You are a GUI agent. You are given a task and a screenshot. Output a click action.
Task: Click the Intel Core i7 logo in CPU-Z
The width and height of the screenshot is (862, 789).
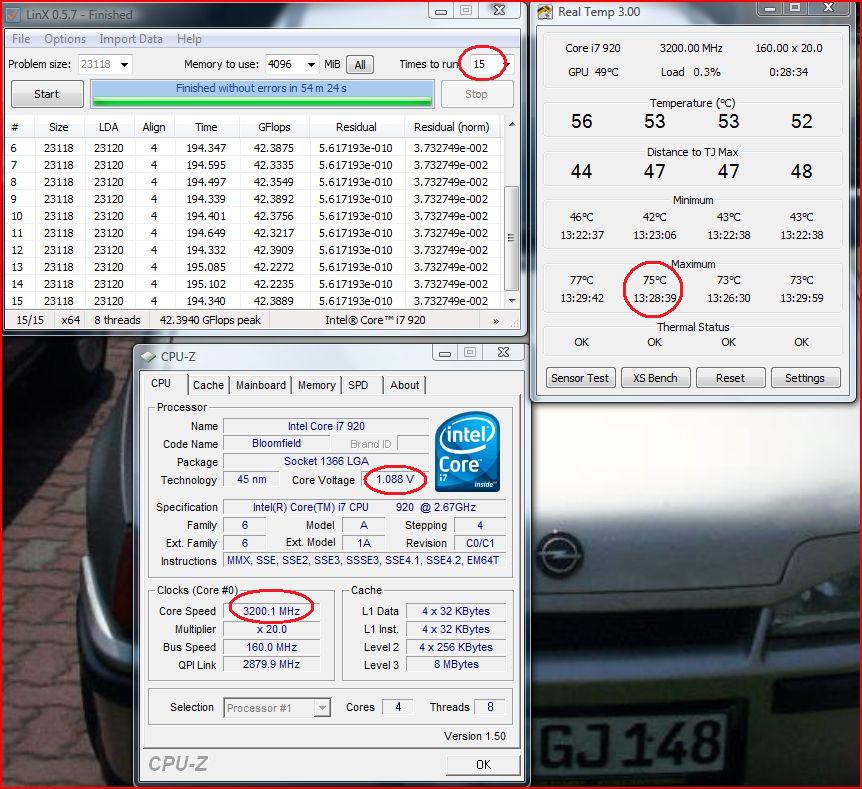click(467, 451)
